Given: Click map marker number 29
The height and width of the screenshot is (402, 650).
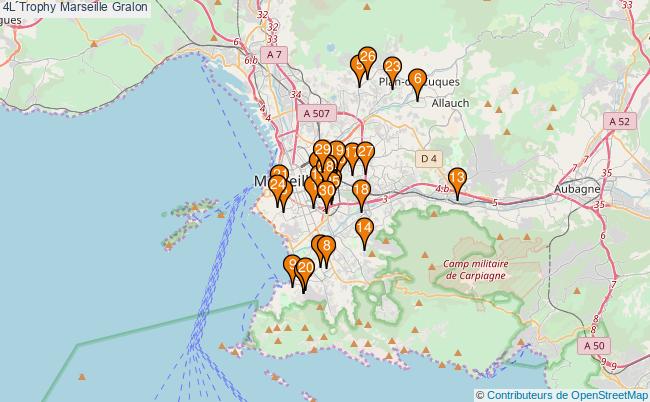Looking at the screenshot, I should coord(322,151).
